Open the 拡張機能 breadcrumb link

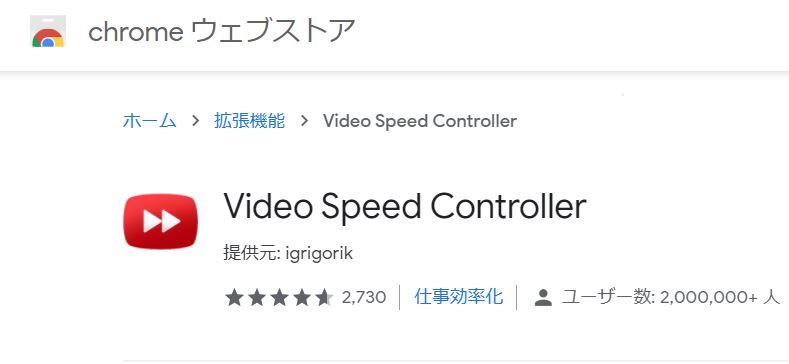[x=250, y=121]
